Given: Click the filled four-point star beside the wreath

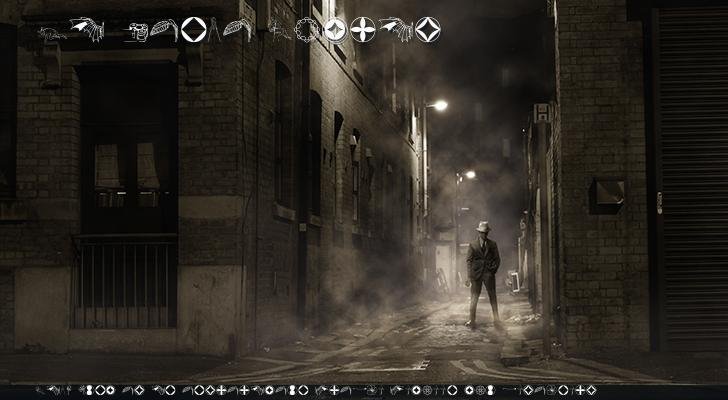Looking at the screenshot, I should pyautogui.click(x=335, y=30).
